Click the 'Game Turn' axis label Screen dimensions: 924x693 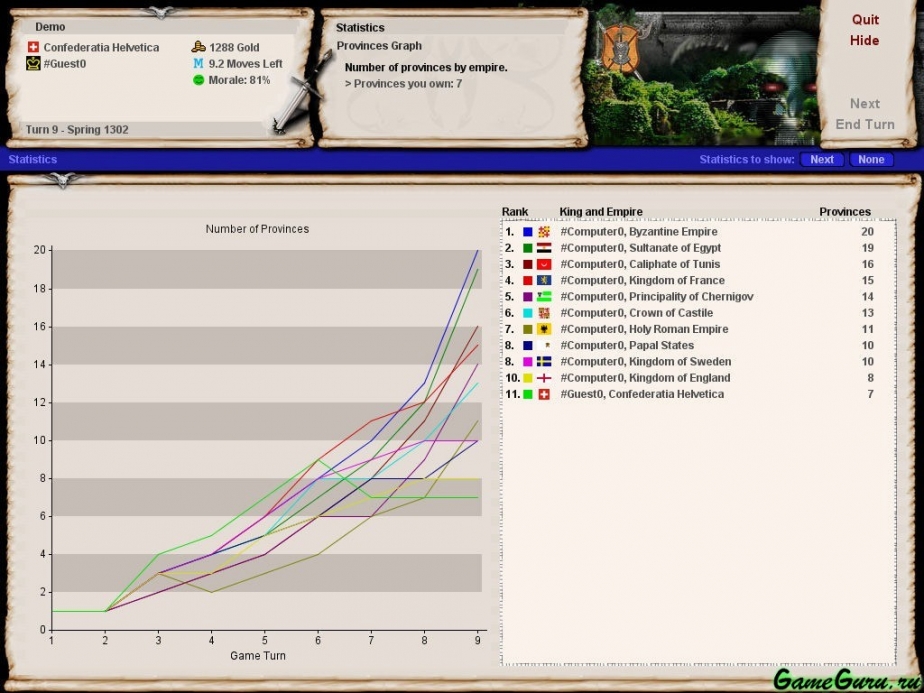[258, 655]
